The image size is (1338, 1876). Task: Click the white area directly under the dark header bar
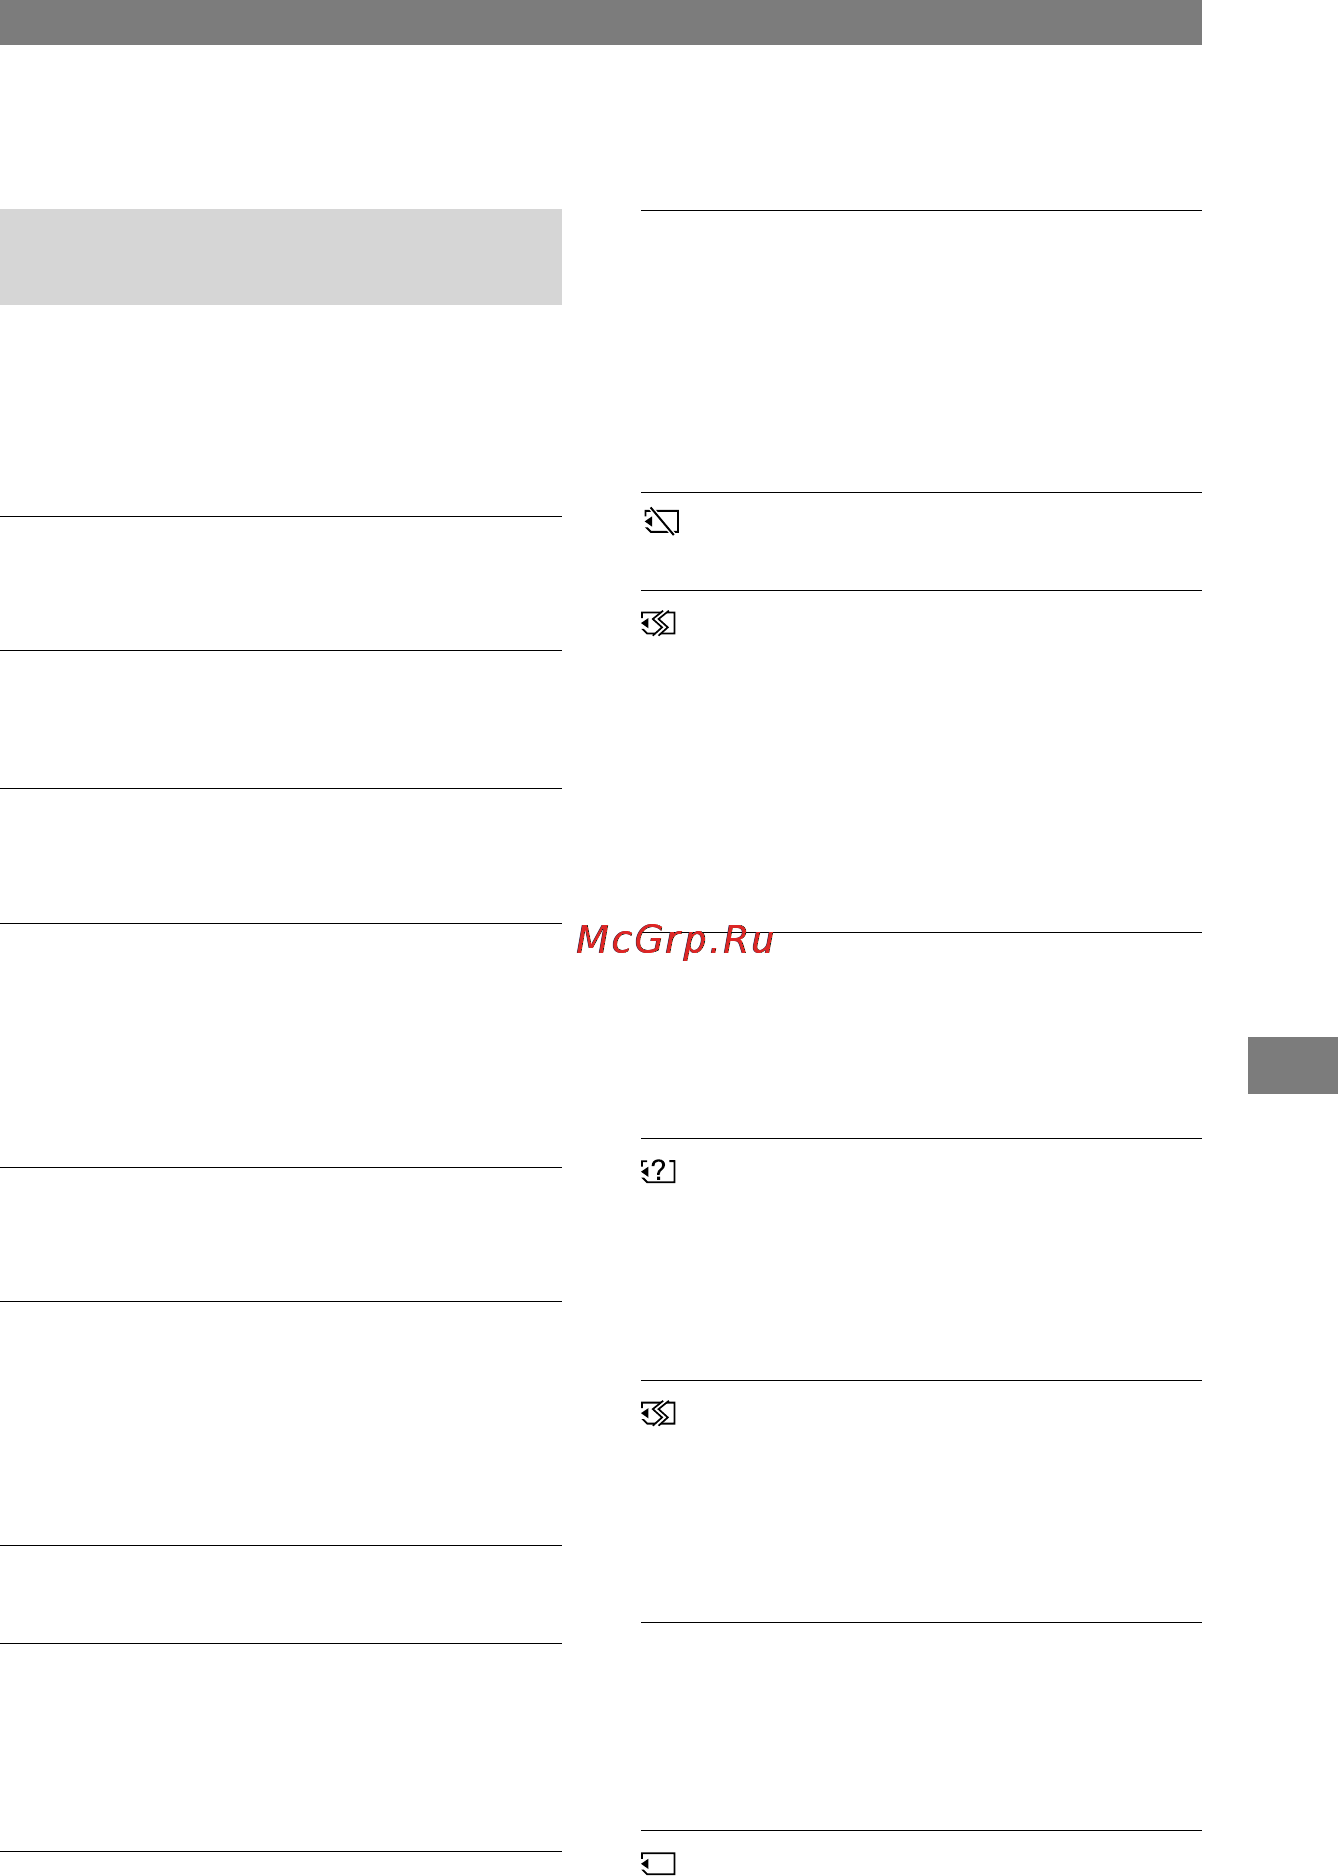600,126
